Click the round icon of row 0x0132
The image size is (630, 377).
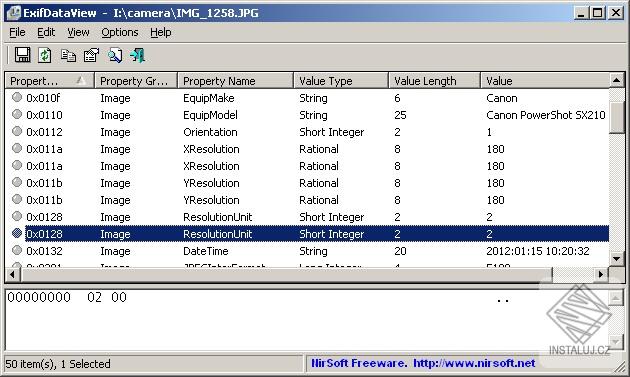point(16,250)
